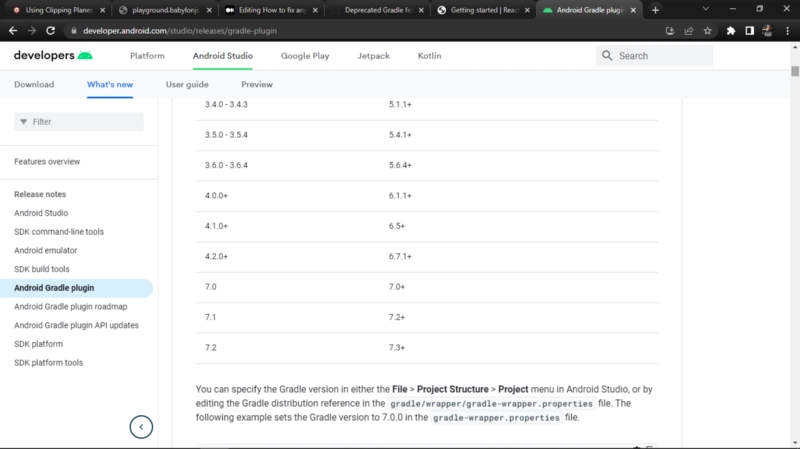Share this page via share icon
800x449 pixels.
click(689, 31)
